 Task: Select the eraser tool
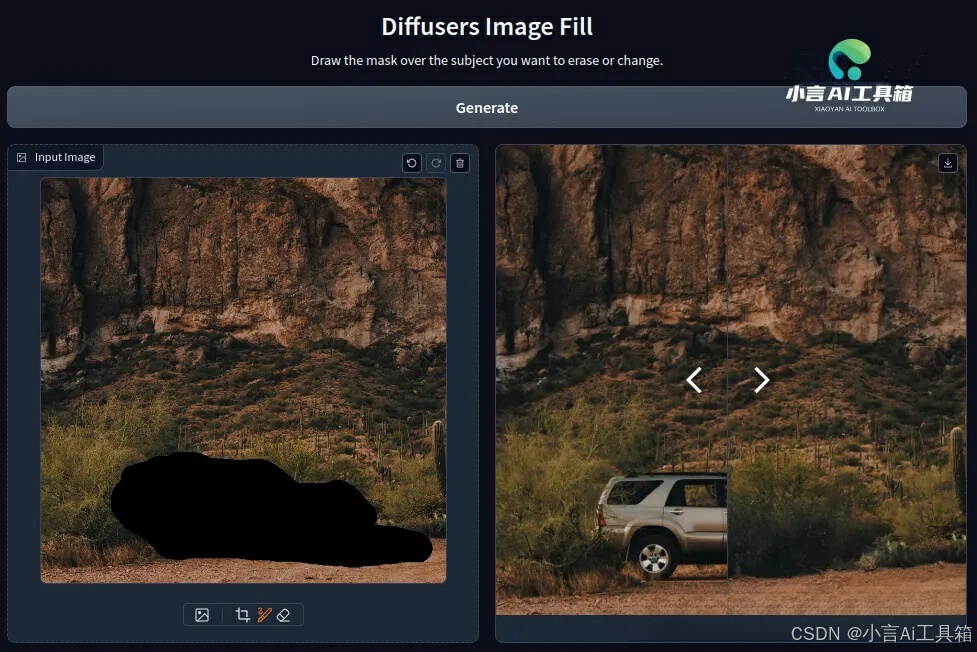point(284,615)
